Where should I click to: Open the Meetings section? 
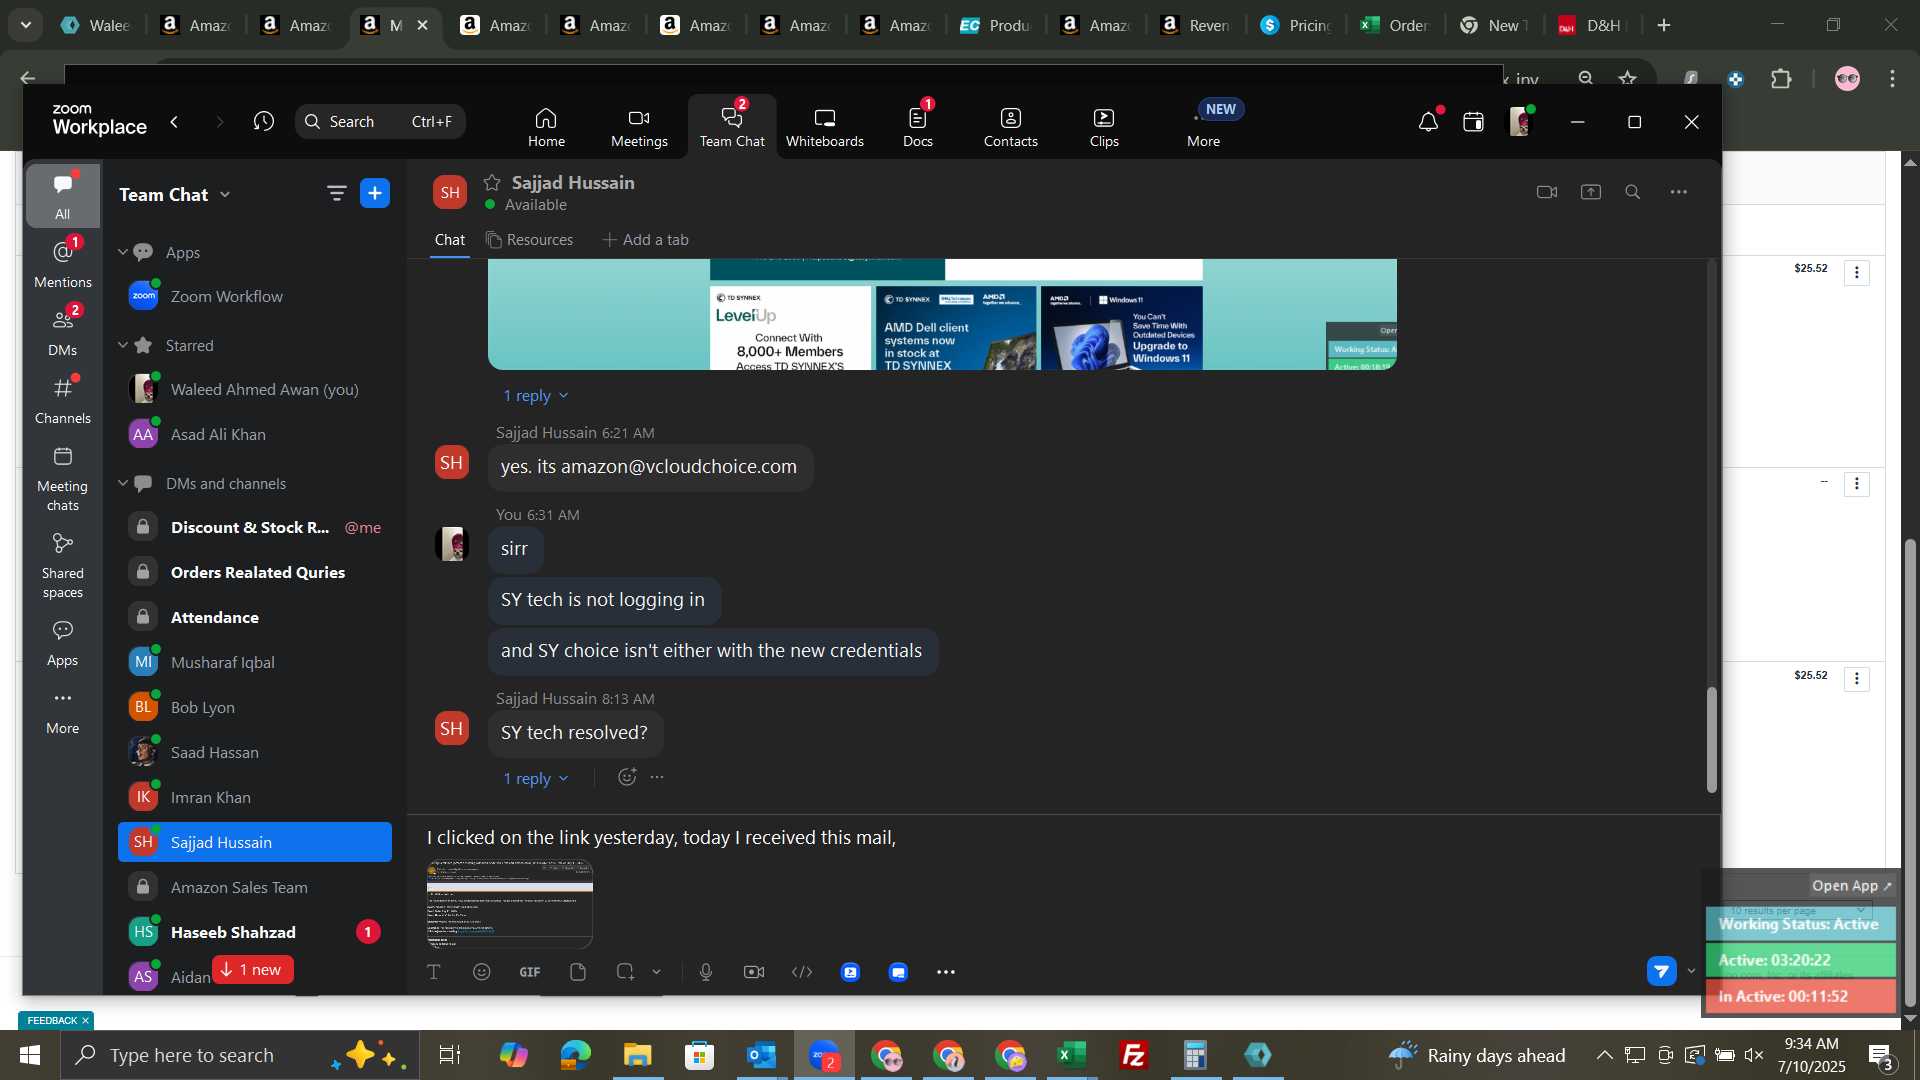(x=639, y=127)
